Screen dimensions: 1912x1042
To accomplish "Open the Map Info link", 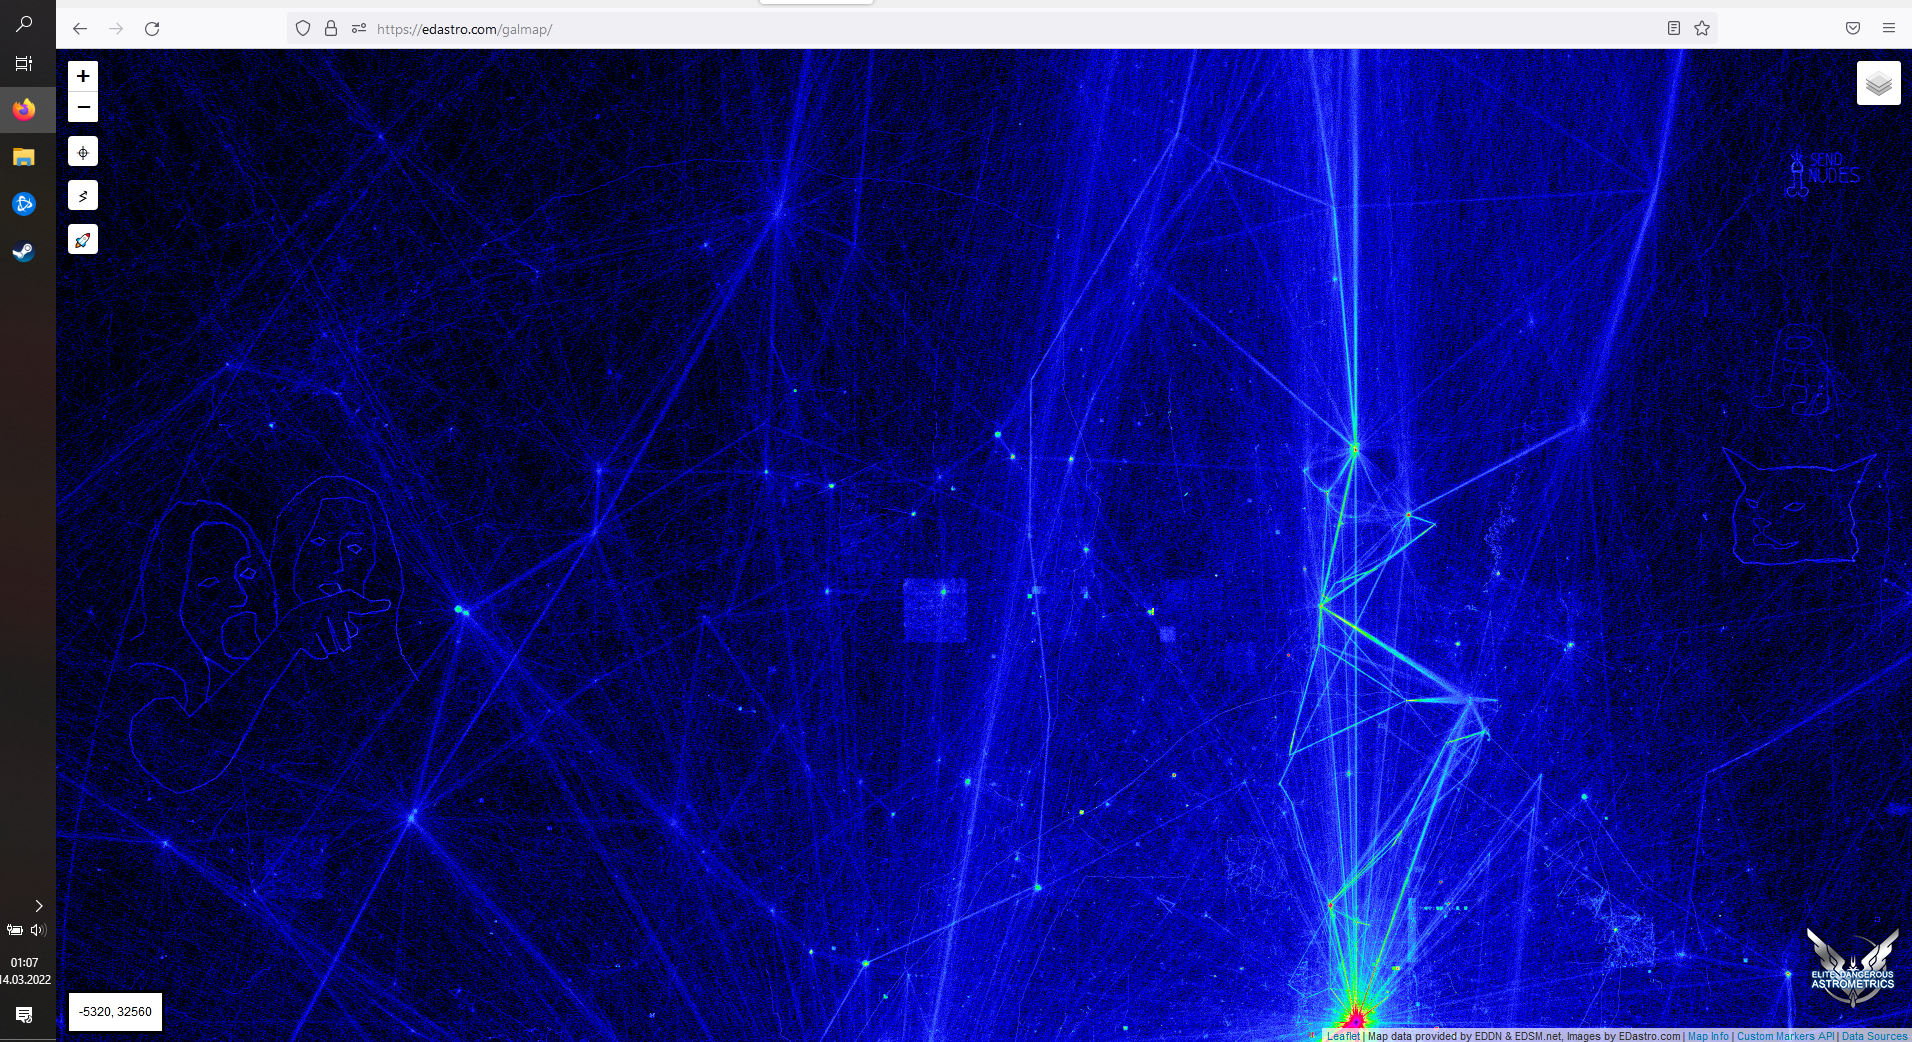I will coord(1708,1036).
